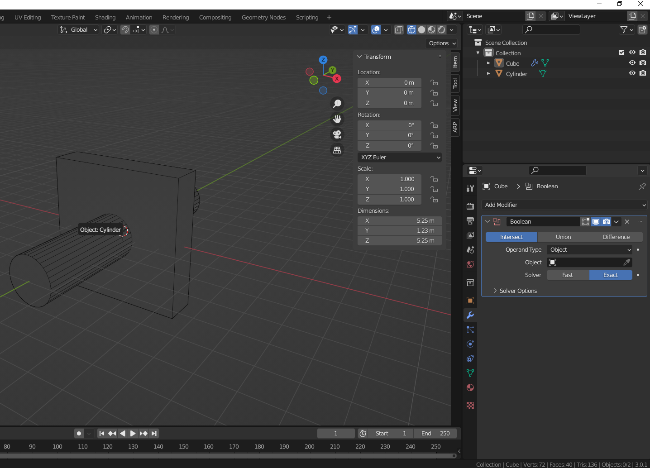Screen dimensions: 650x468
Task: Open the outliner filter dropdown
Action: tap(626, 29)
